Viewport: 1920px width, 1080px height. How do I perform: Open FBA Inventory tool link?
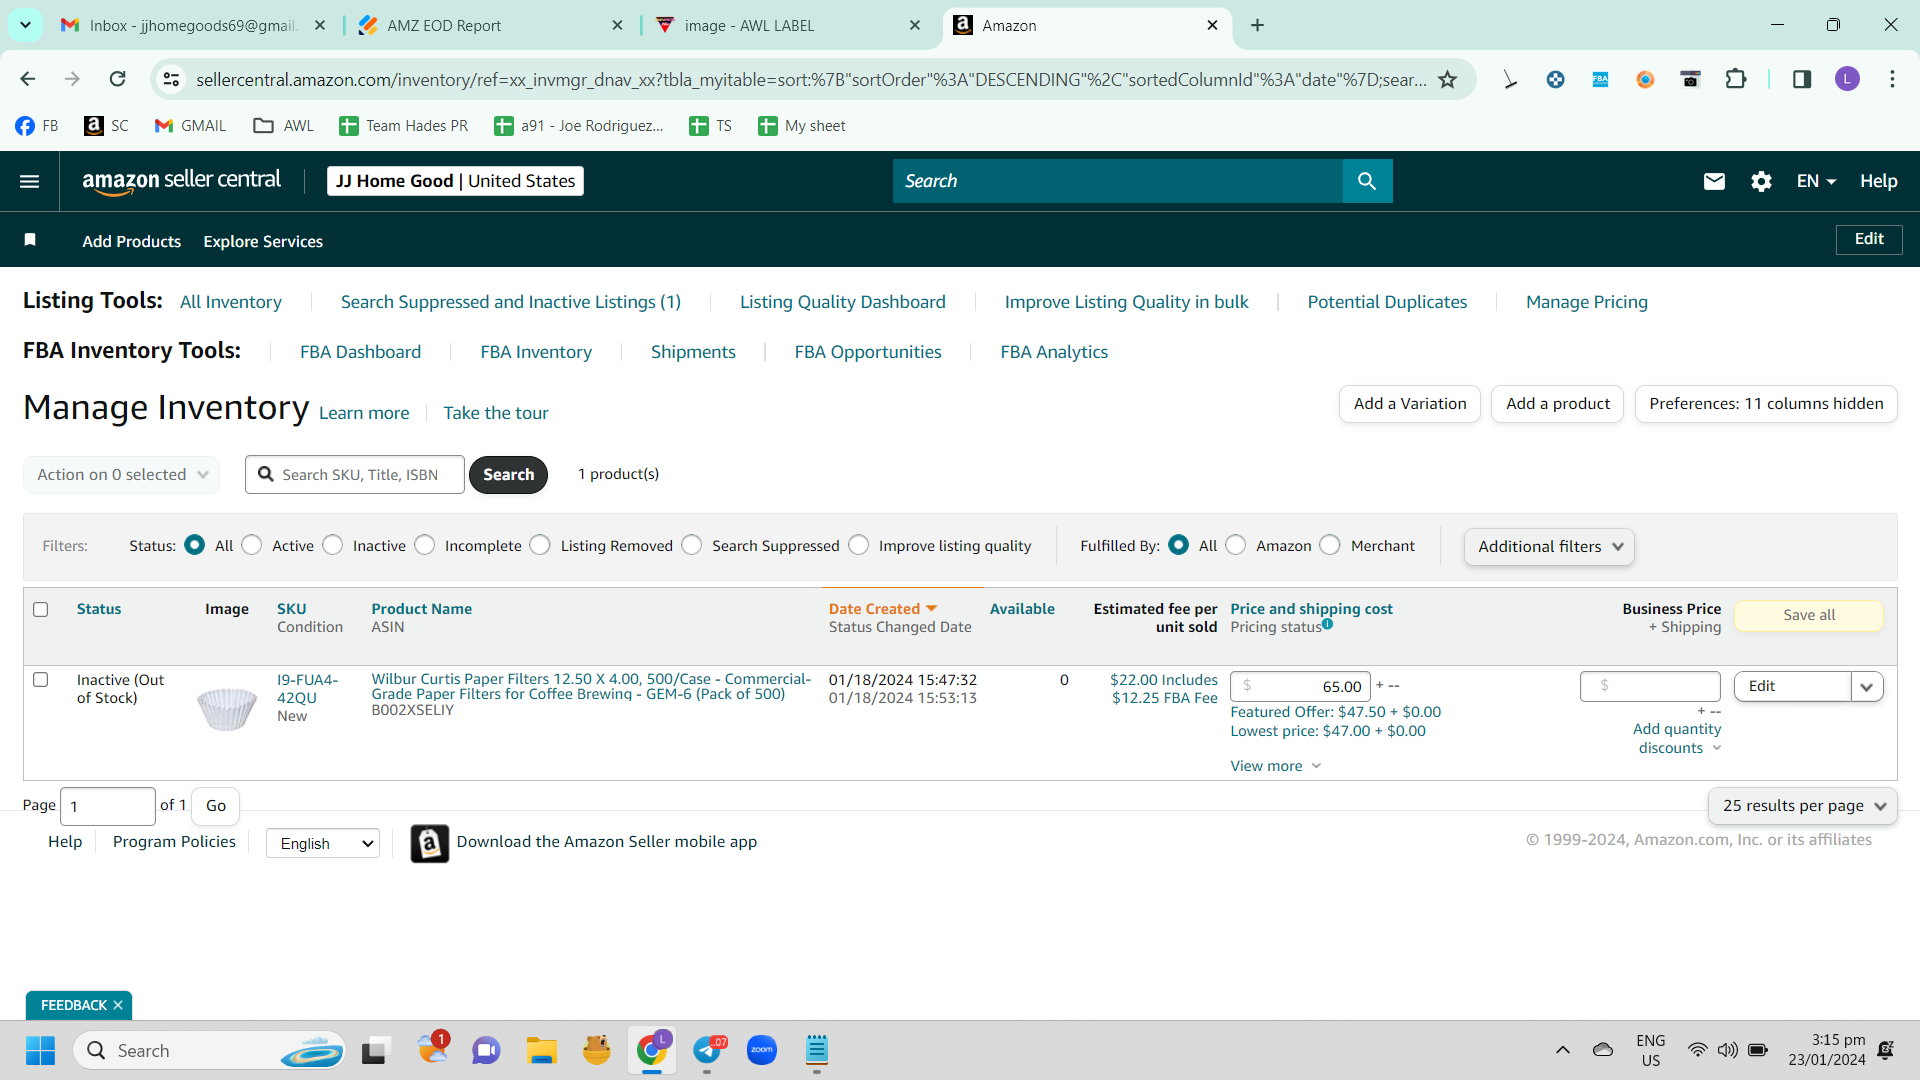tap(536, 352)
